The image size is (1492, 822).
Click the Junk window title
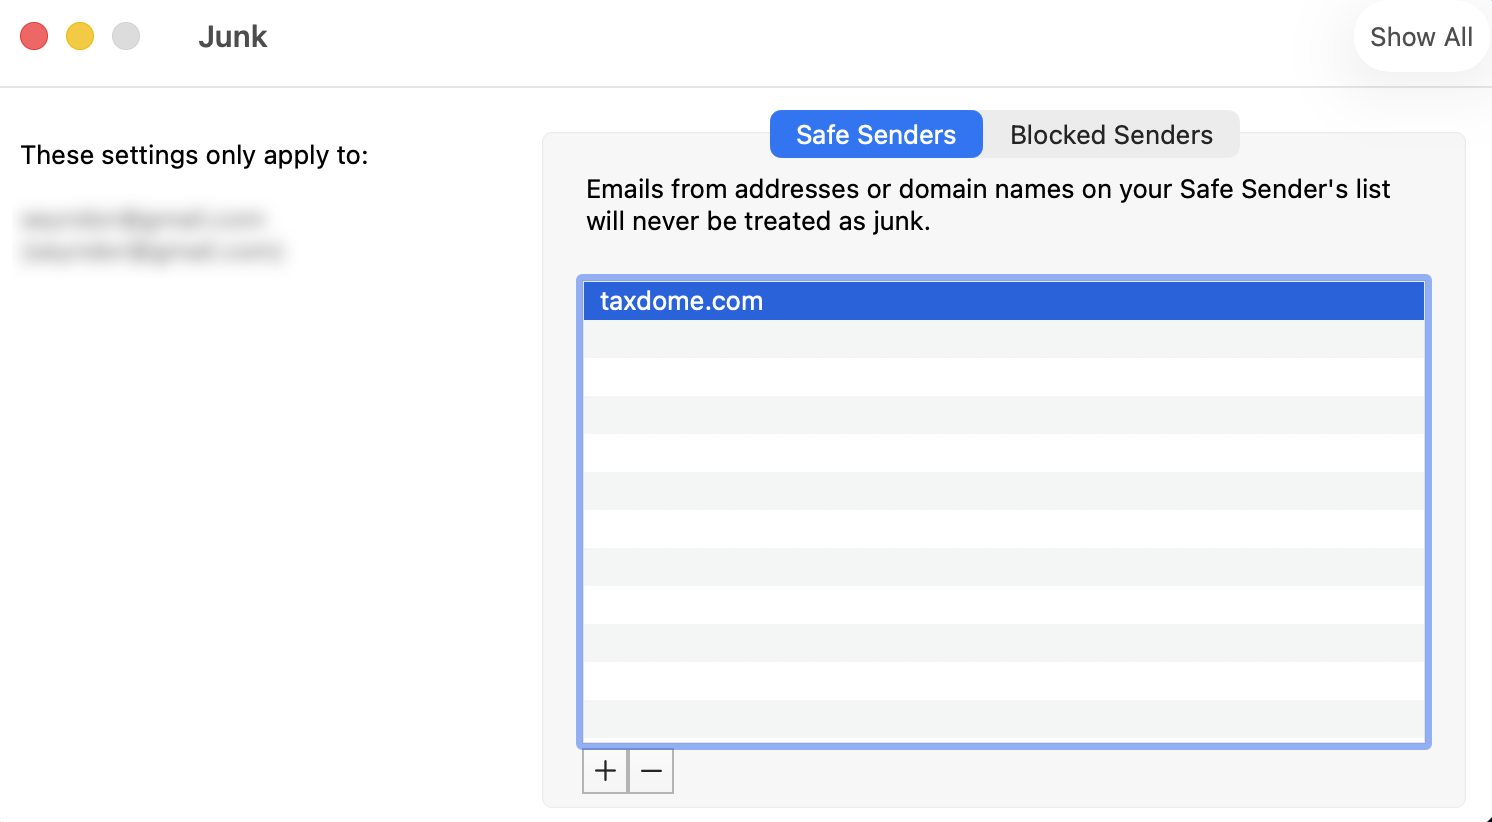[233, 37]
